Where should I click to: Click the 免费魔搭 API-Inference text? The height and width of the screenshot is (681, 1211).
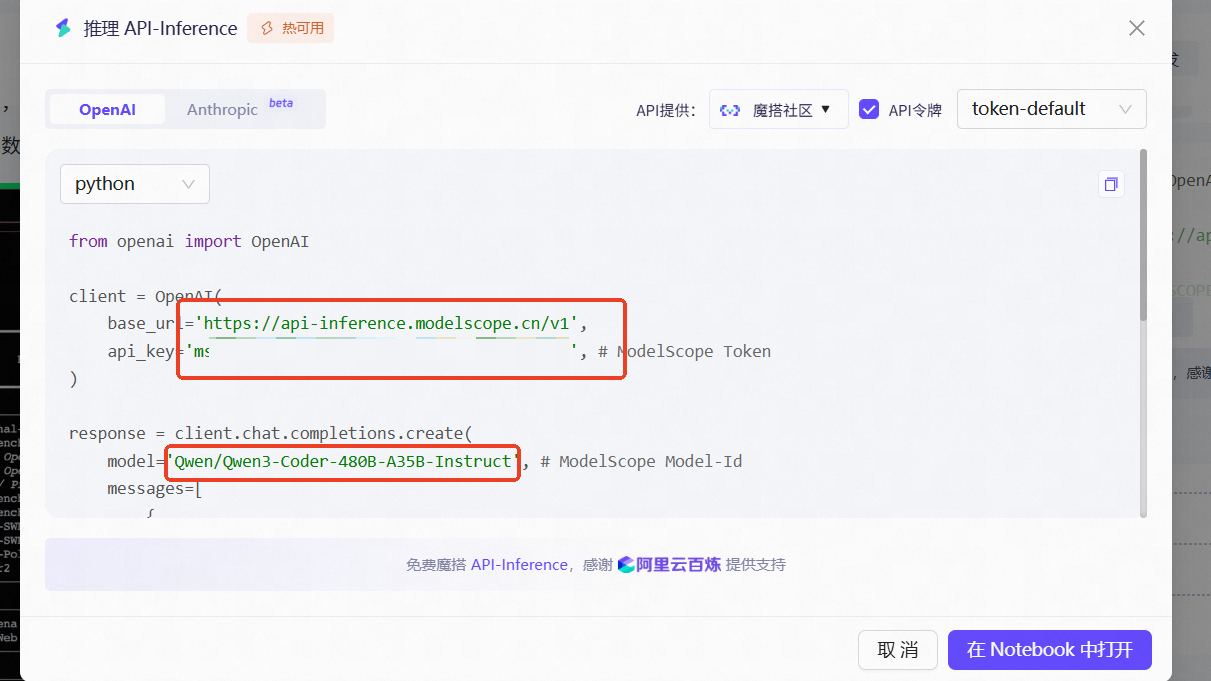pos(487,565)
